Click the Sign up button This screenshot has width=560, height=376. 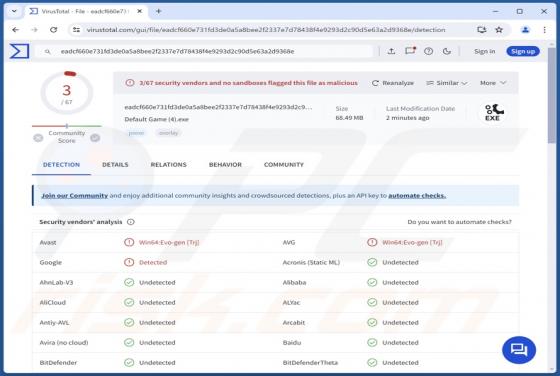click(523, 51)
